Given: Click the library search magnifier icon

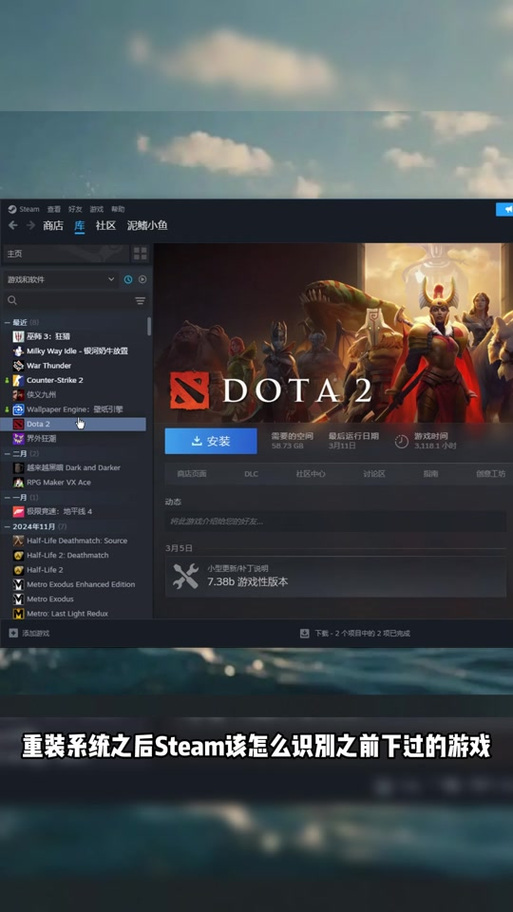Looking at the screenshot, I should [12, 300].
